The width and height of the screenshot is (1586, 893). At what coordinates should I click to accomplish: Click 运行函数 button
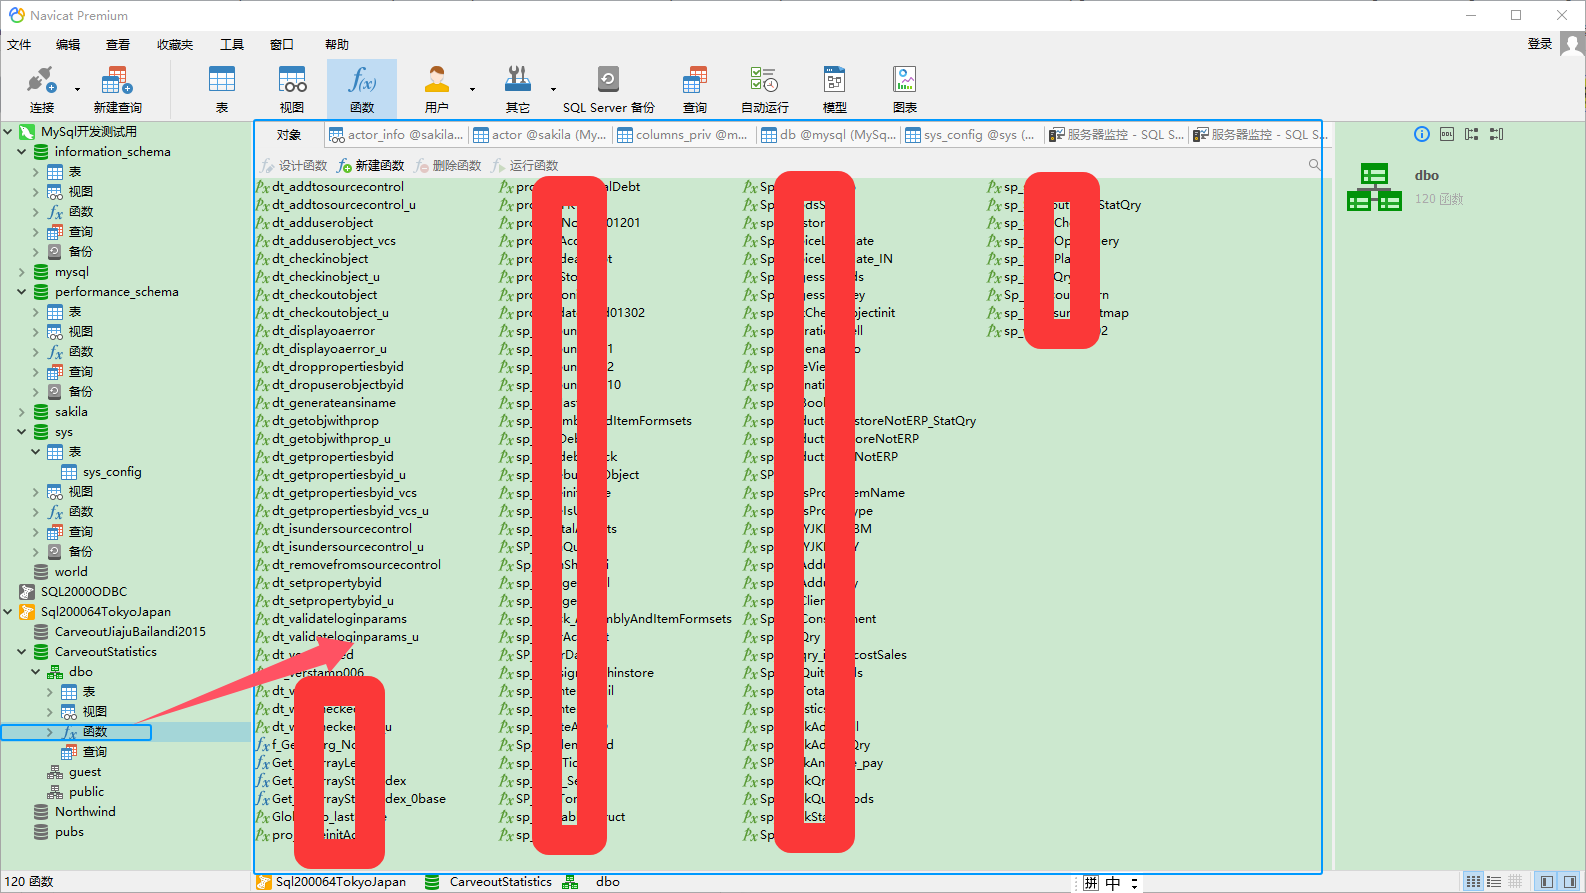point(525,165)
